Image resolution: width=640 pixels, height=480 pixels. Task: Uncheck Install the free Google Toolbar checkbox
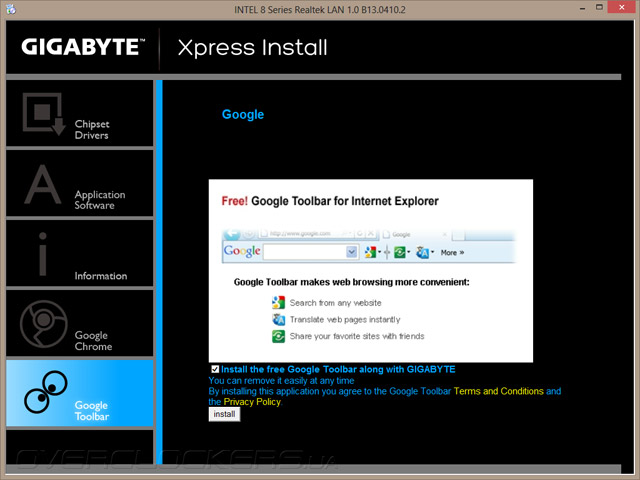(215, 369)
